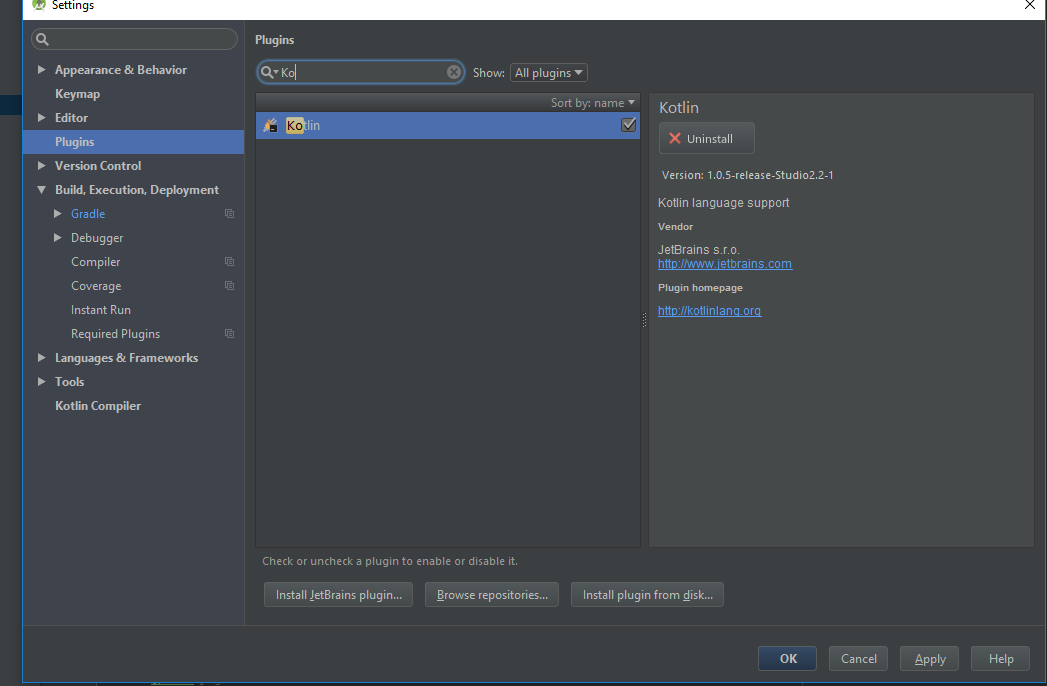
Task: Confirm settings with OK
Action: pos(787,659)
